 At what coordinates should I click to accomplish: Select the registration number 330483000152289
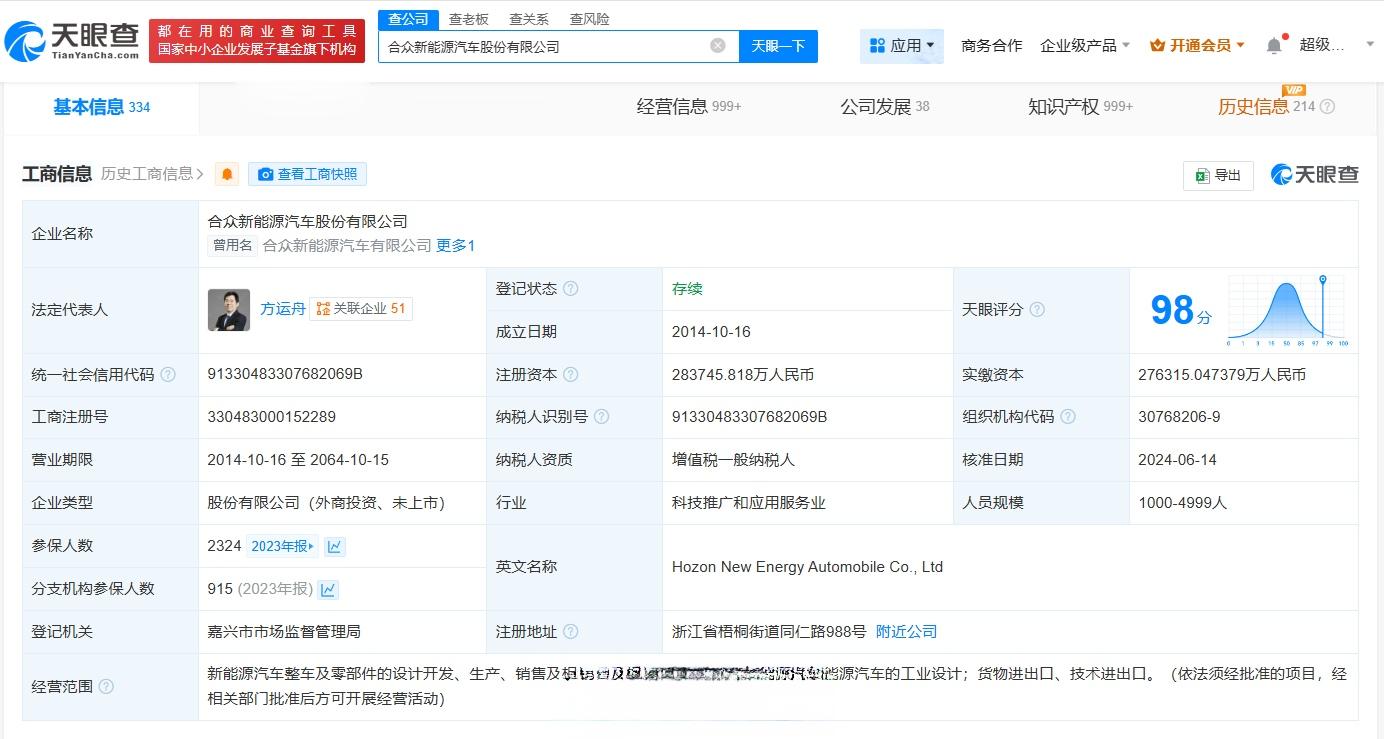(272, 417)
